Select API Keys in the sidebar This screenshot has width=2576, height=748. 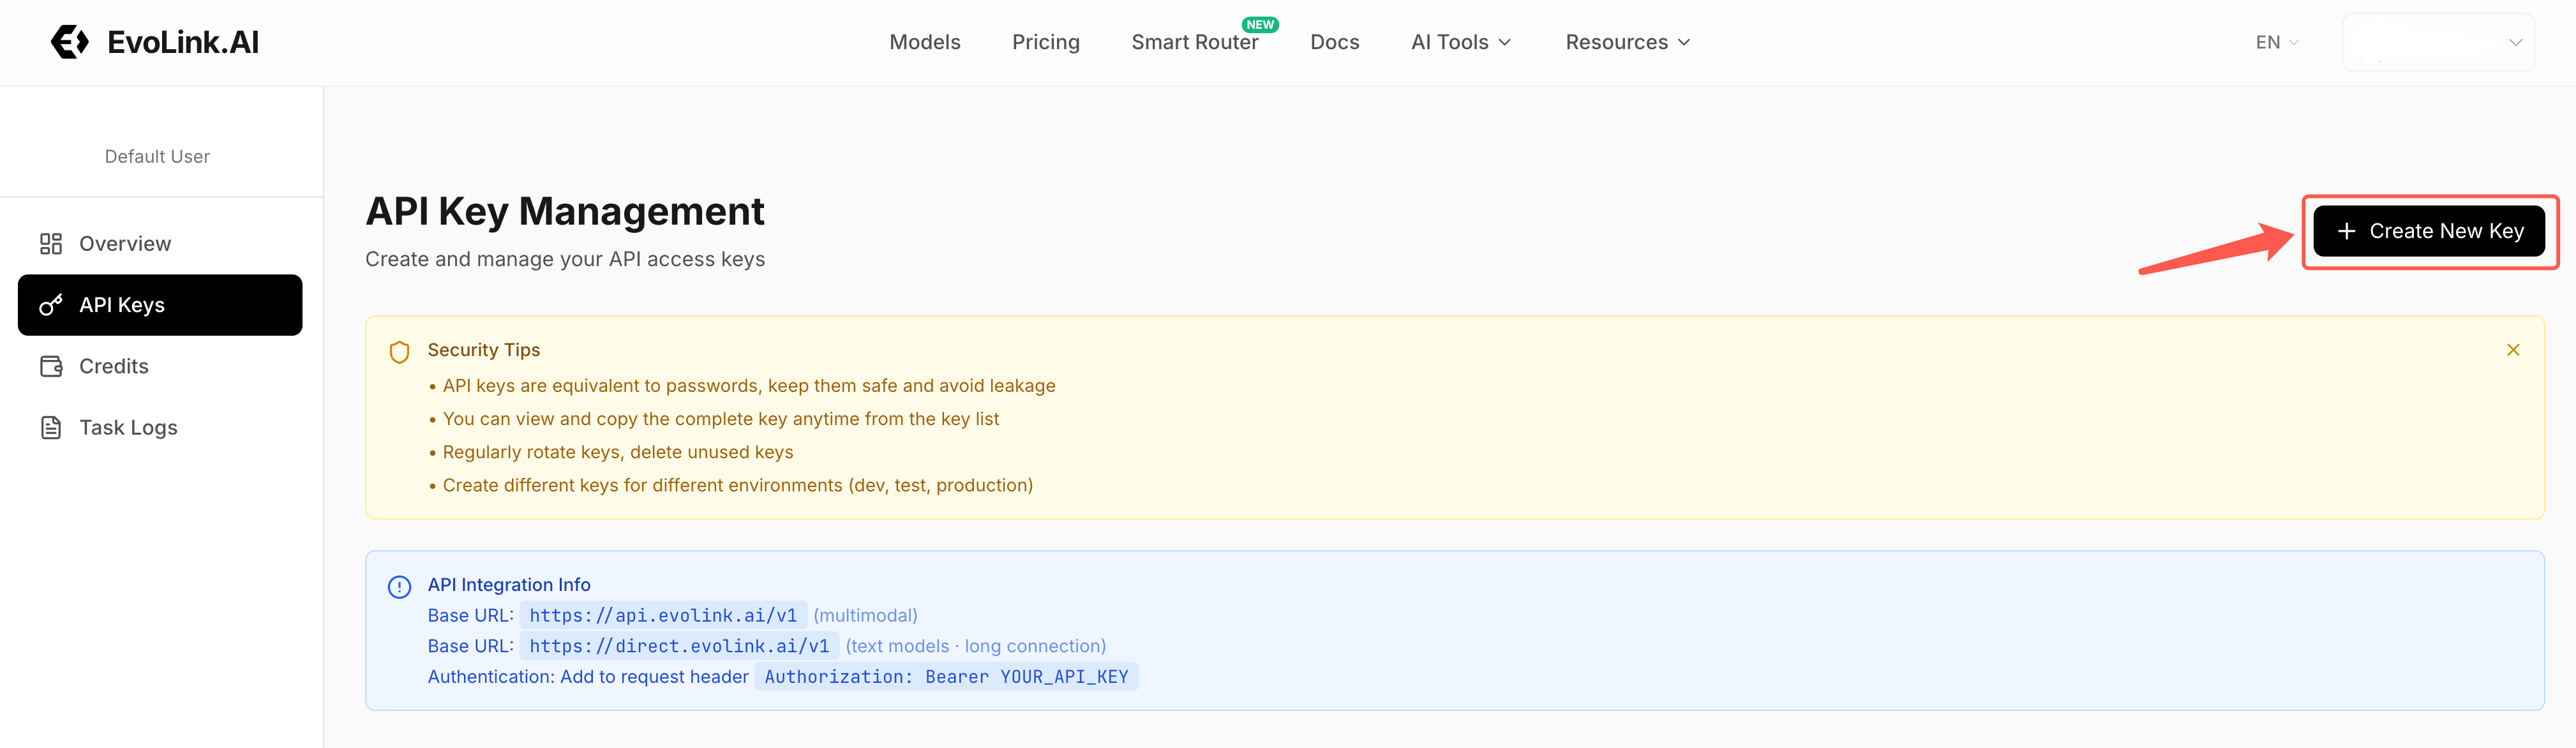point(160,305)
